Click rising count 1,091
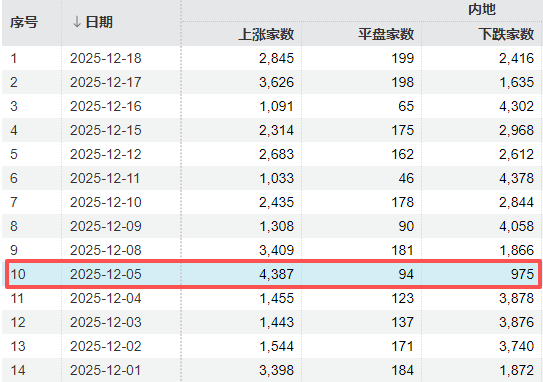Screen dimensions: 543x382 click(x=276, y=106)
